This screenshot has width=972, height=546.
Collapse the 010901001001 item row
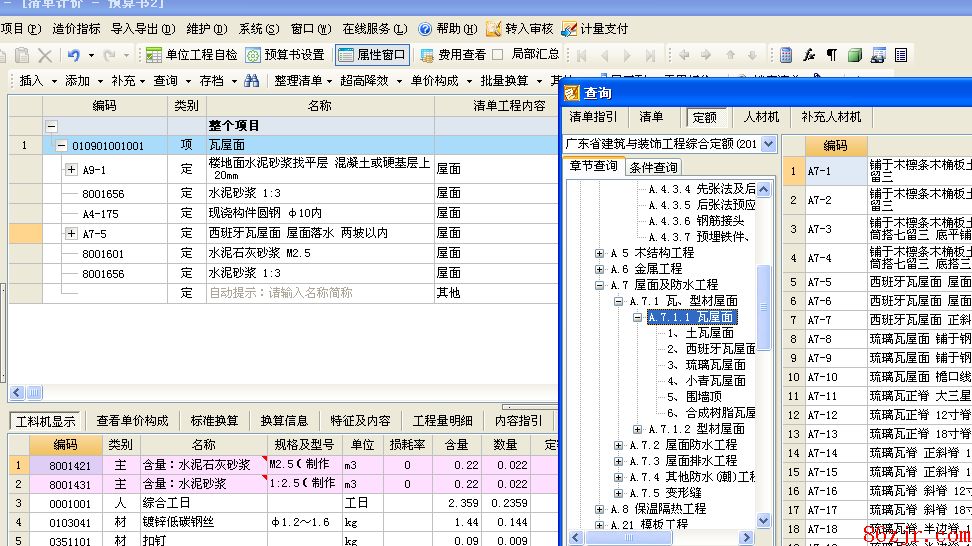coord(61,146)
